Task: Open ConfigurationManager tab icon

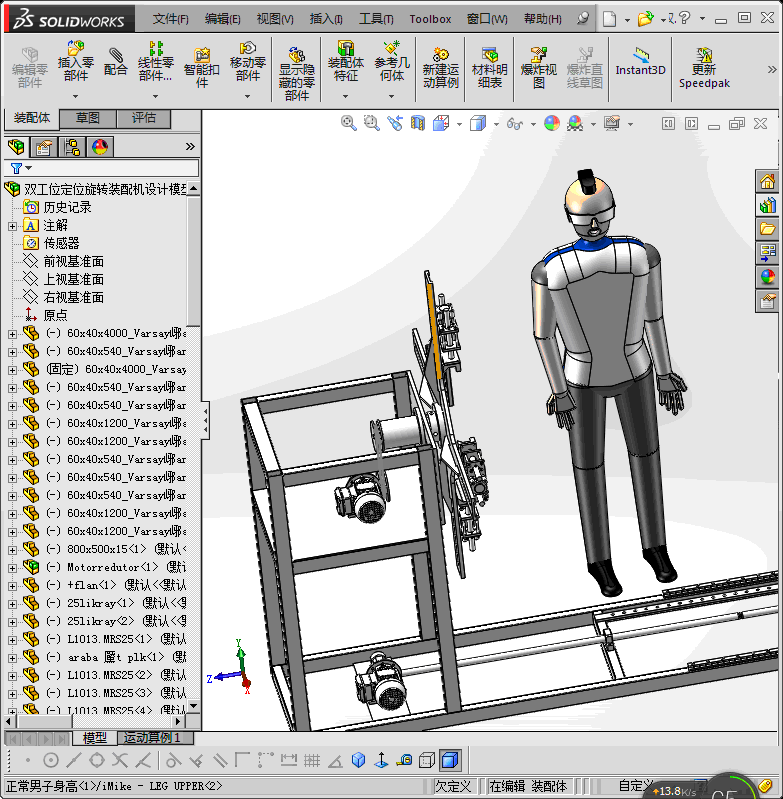Action: point(72,147)
